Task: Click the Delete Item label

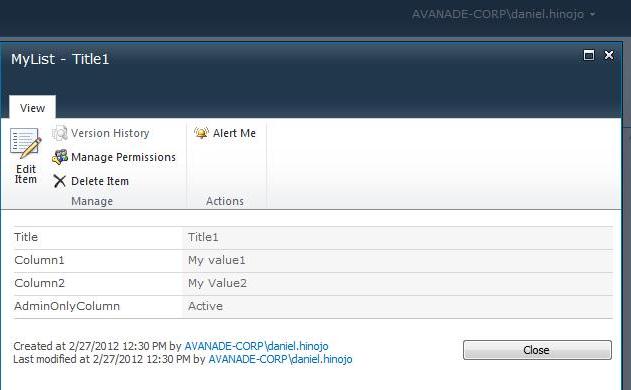Action: pyautogui.click(x=100, y=181)
